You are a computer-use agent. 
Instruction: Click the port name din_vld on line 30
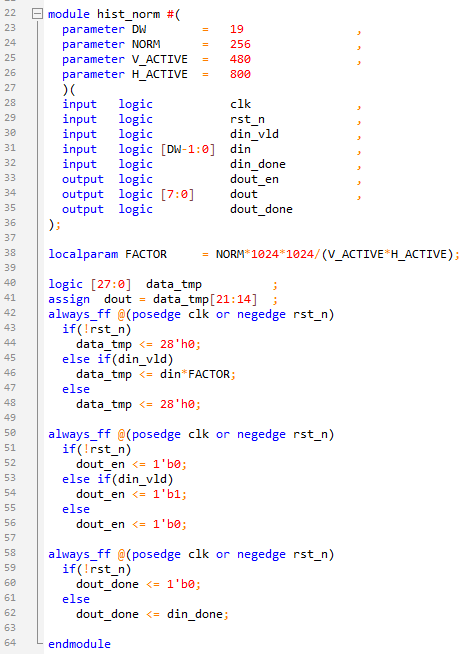coord(254,134)
